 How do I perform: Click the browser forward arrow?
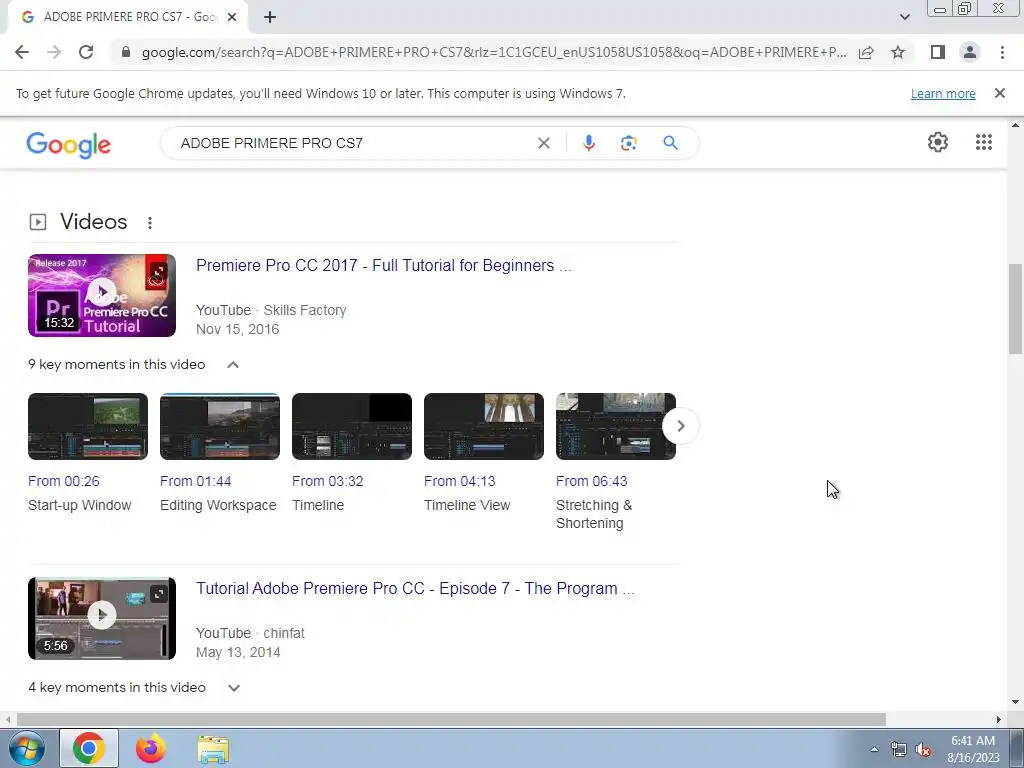coord(54,52)
